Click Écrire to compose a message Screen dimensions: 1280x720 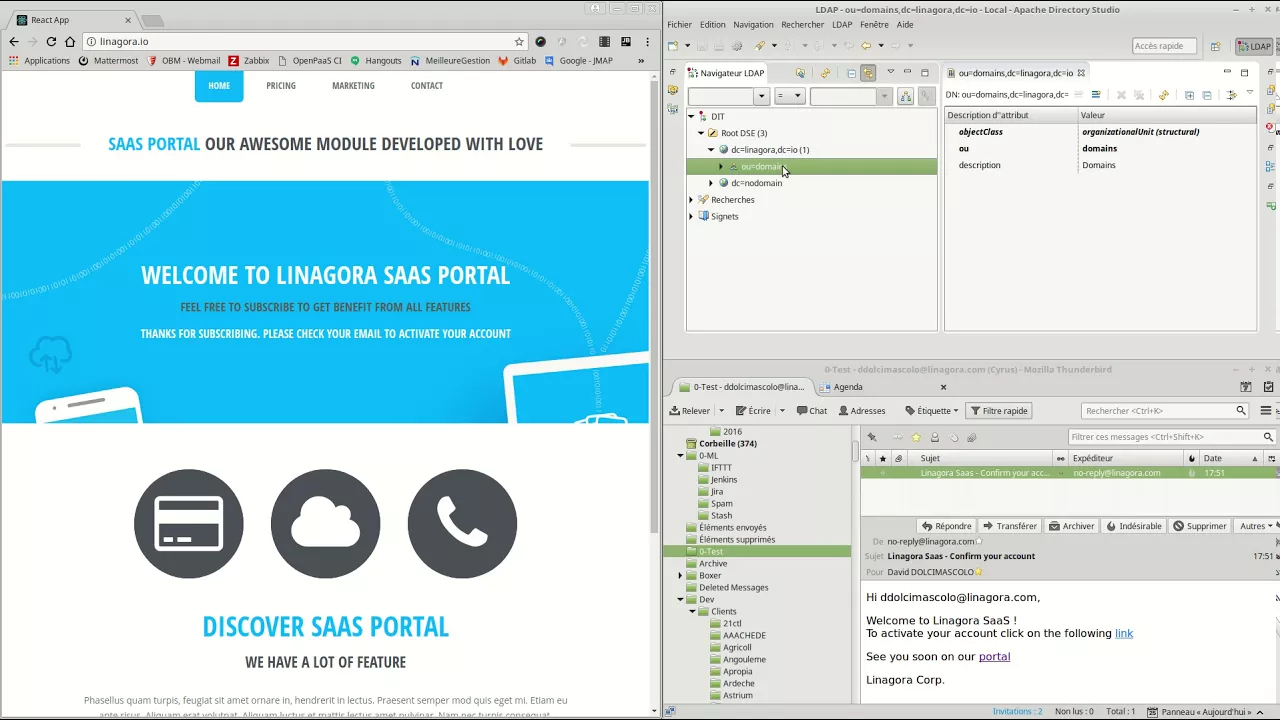[x=754, y=411]
